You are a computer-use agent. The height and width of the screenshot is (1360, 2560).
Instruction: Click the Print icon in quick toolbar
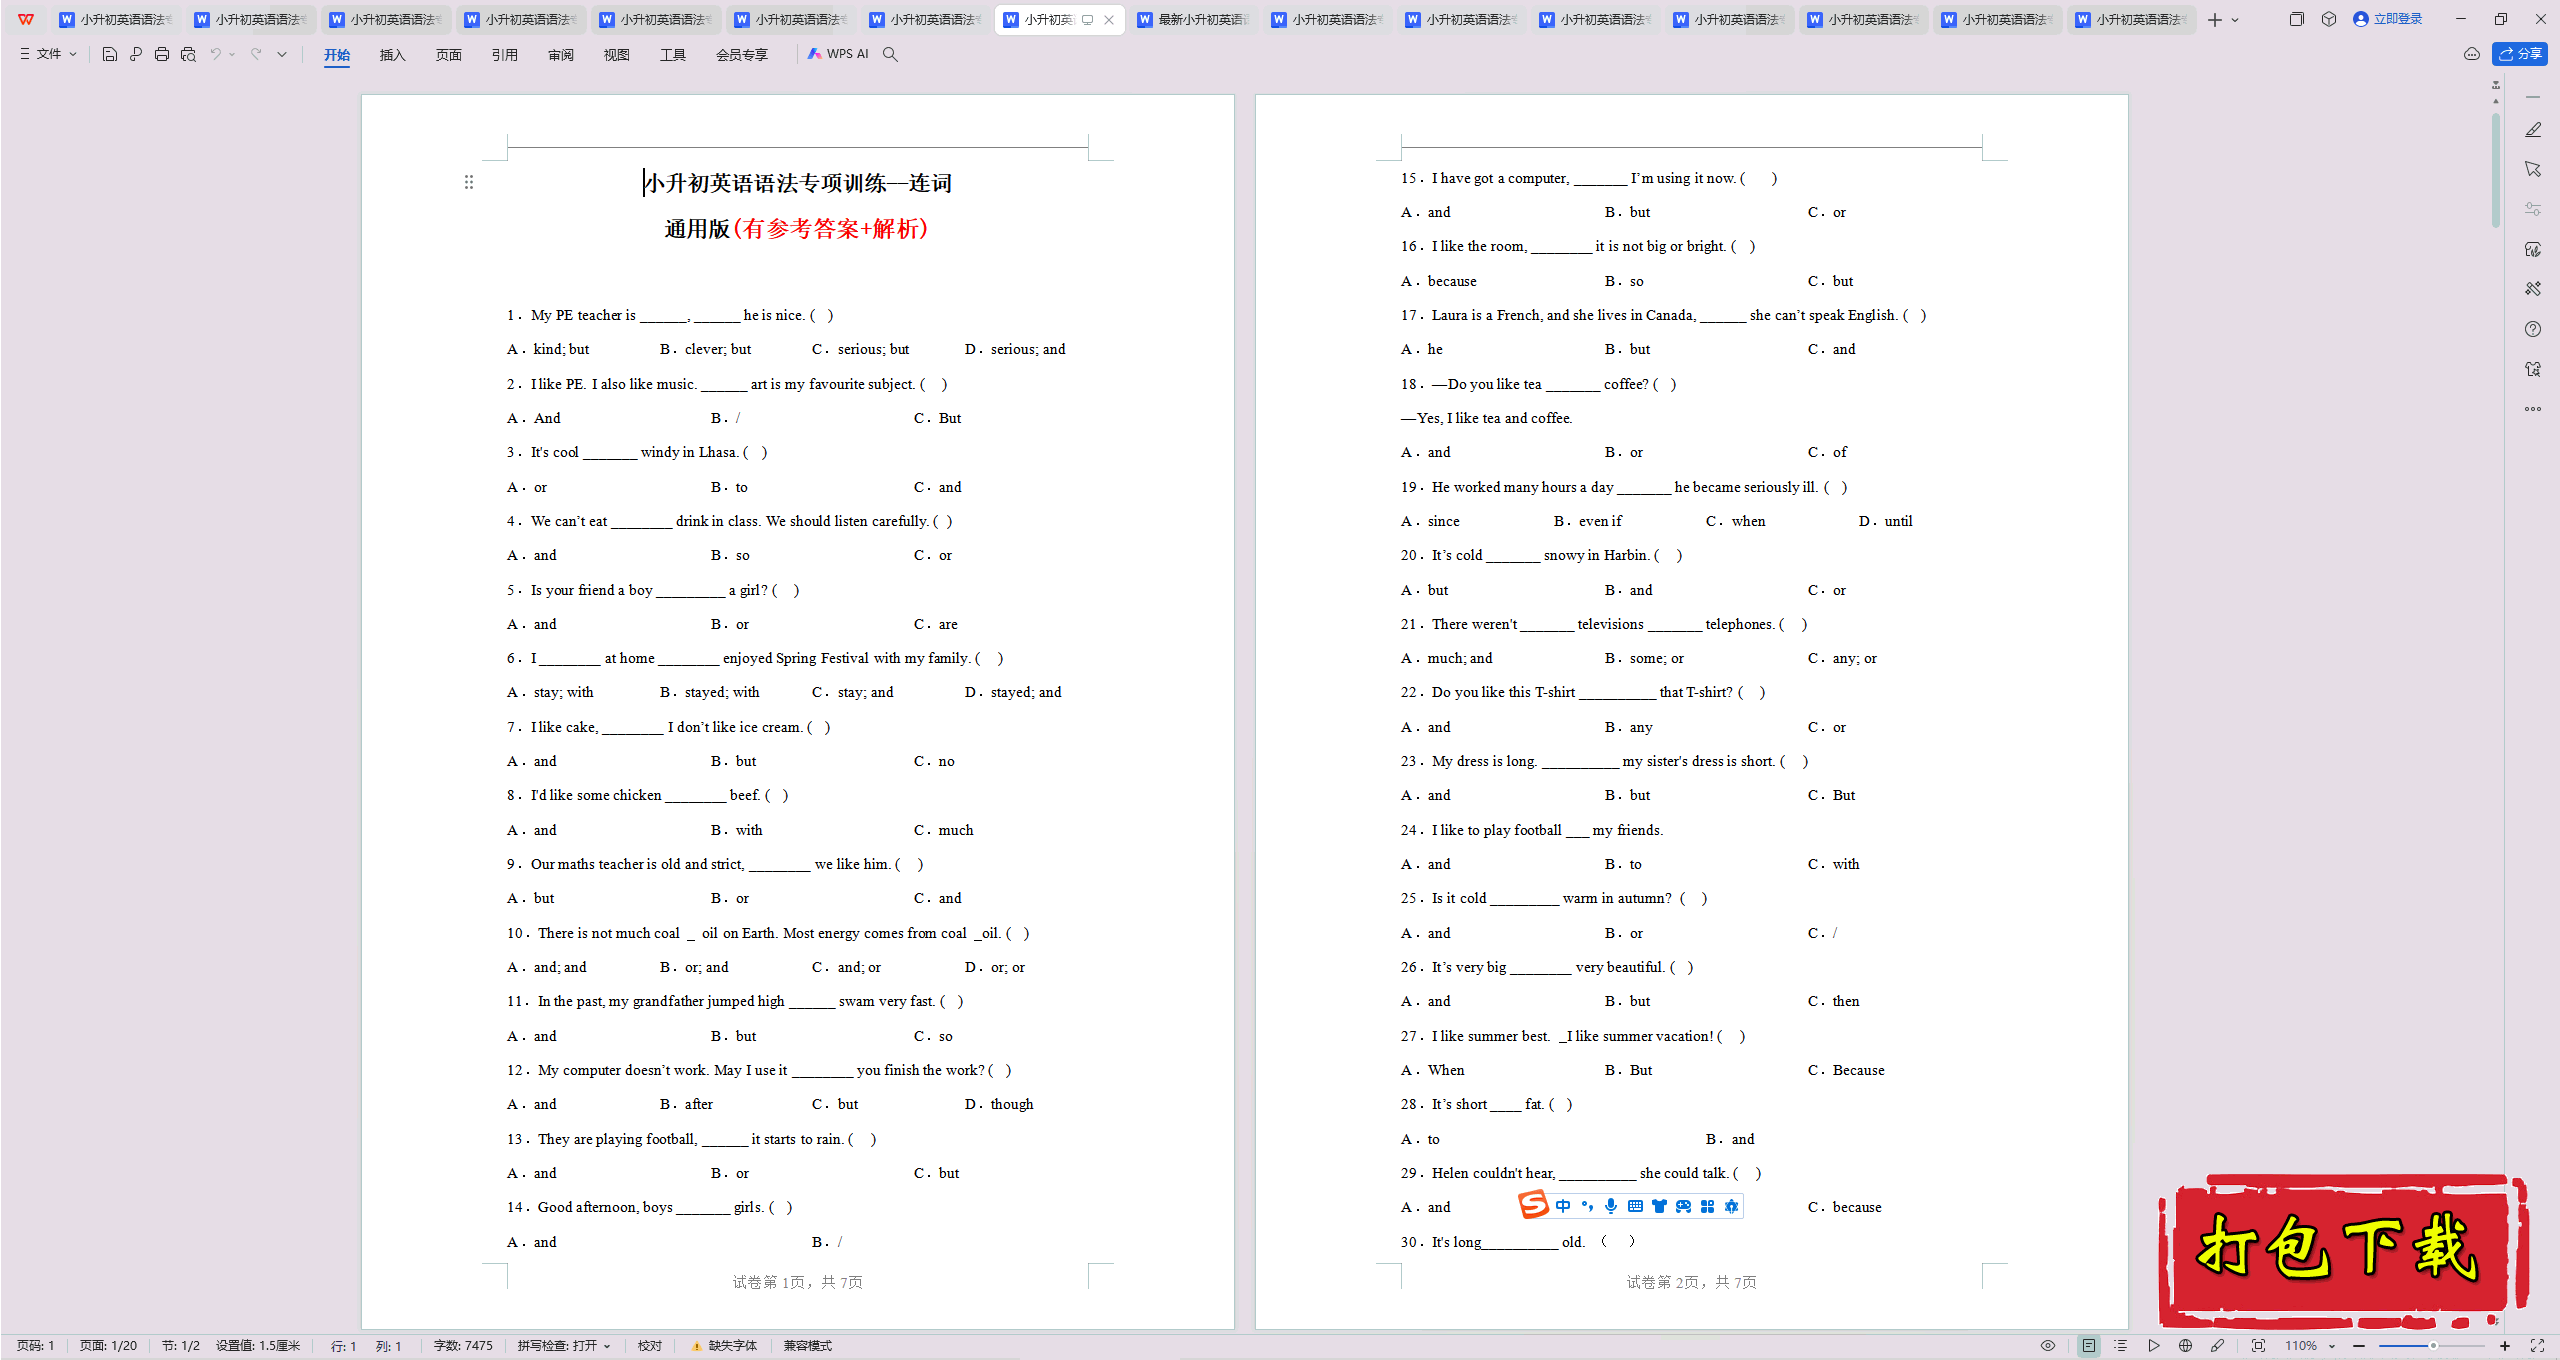click(162, 54)
